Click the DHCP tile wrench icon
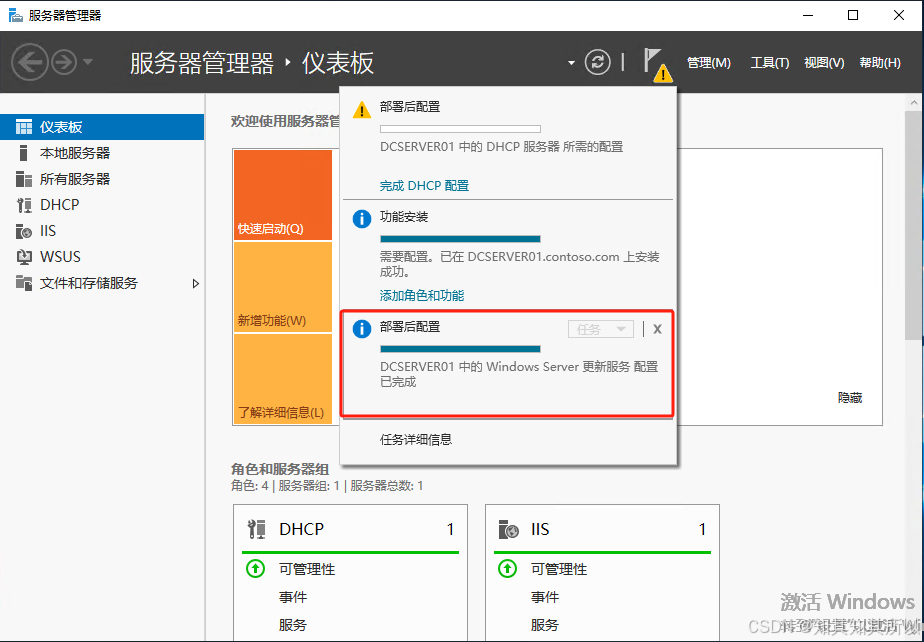This screenshot has width=924, height=642. pyautogui.click(x=257, y=529)
